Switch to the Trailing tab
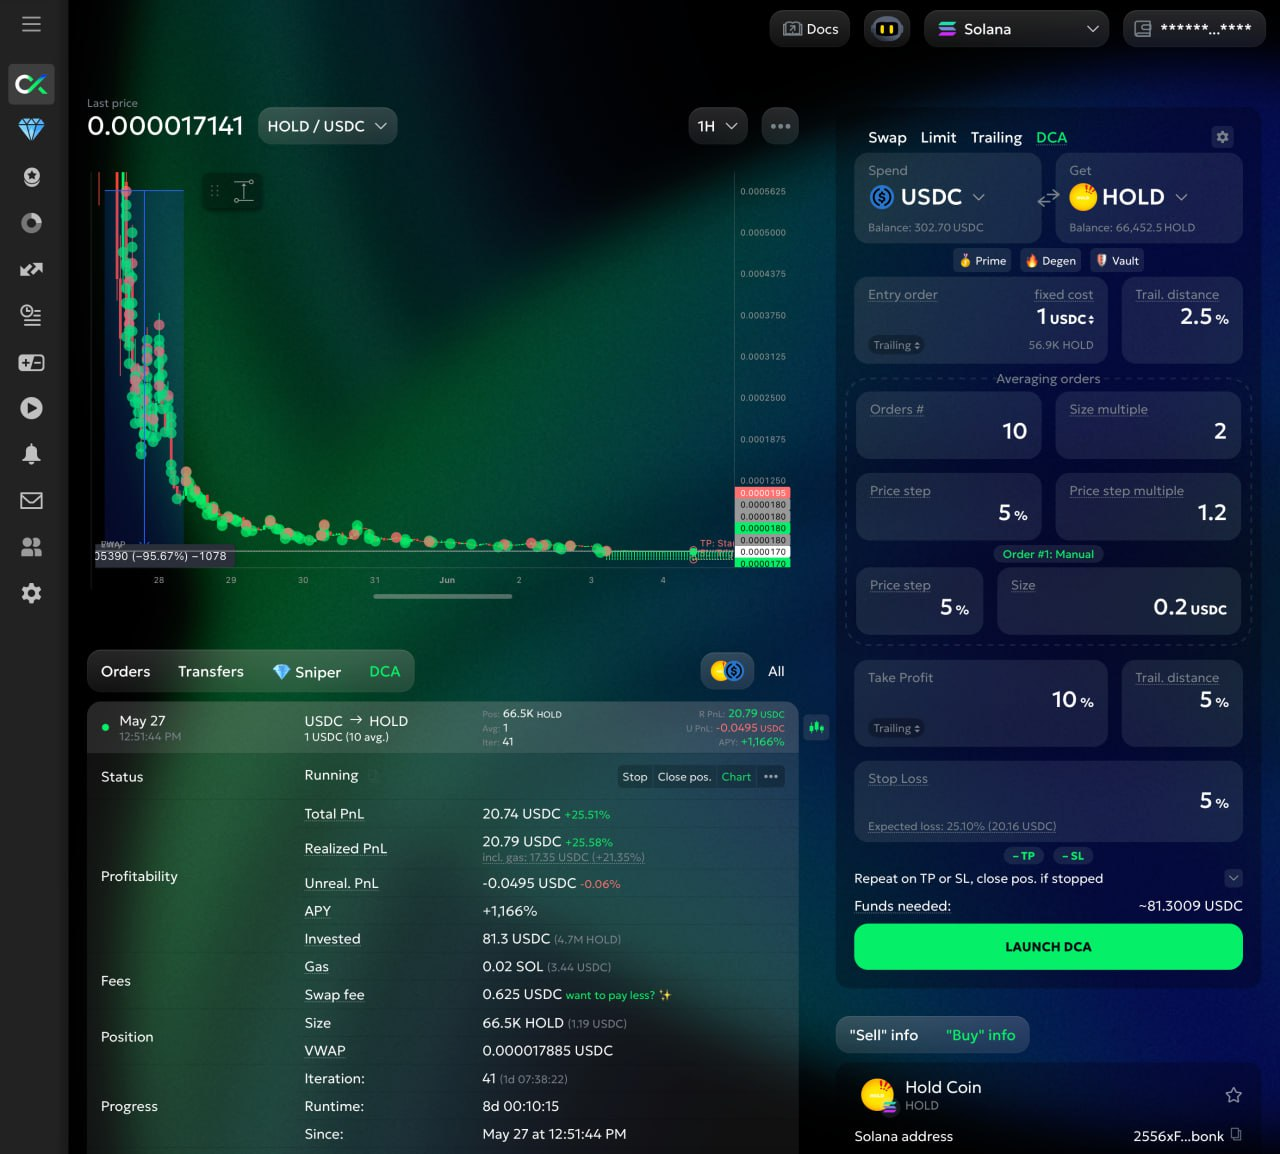Viewport: 1280px width, 1154px height. coord(996,137)
